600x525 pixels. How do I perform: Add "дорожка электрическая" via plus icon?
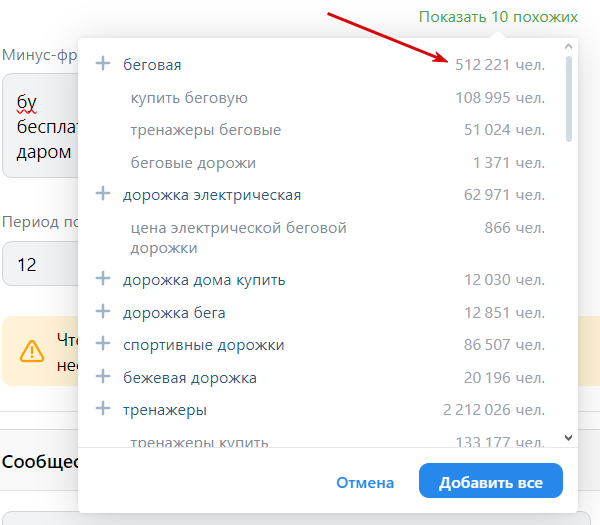coord(102,194)
